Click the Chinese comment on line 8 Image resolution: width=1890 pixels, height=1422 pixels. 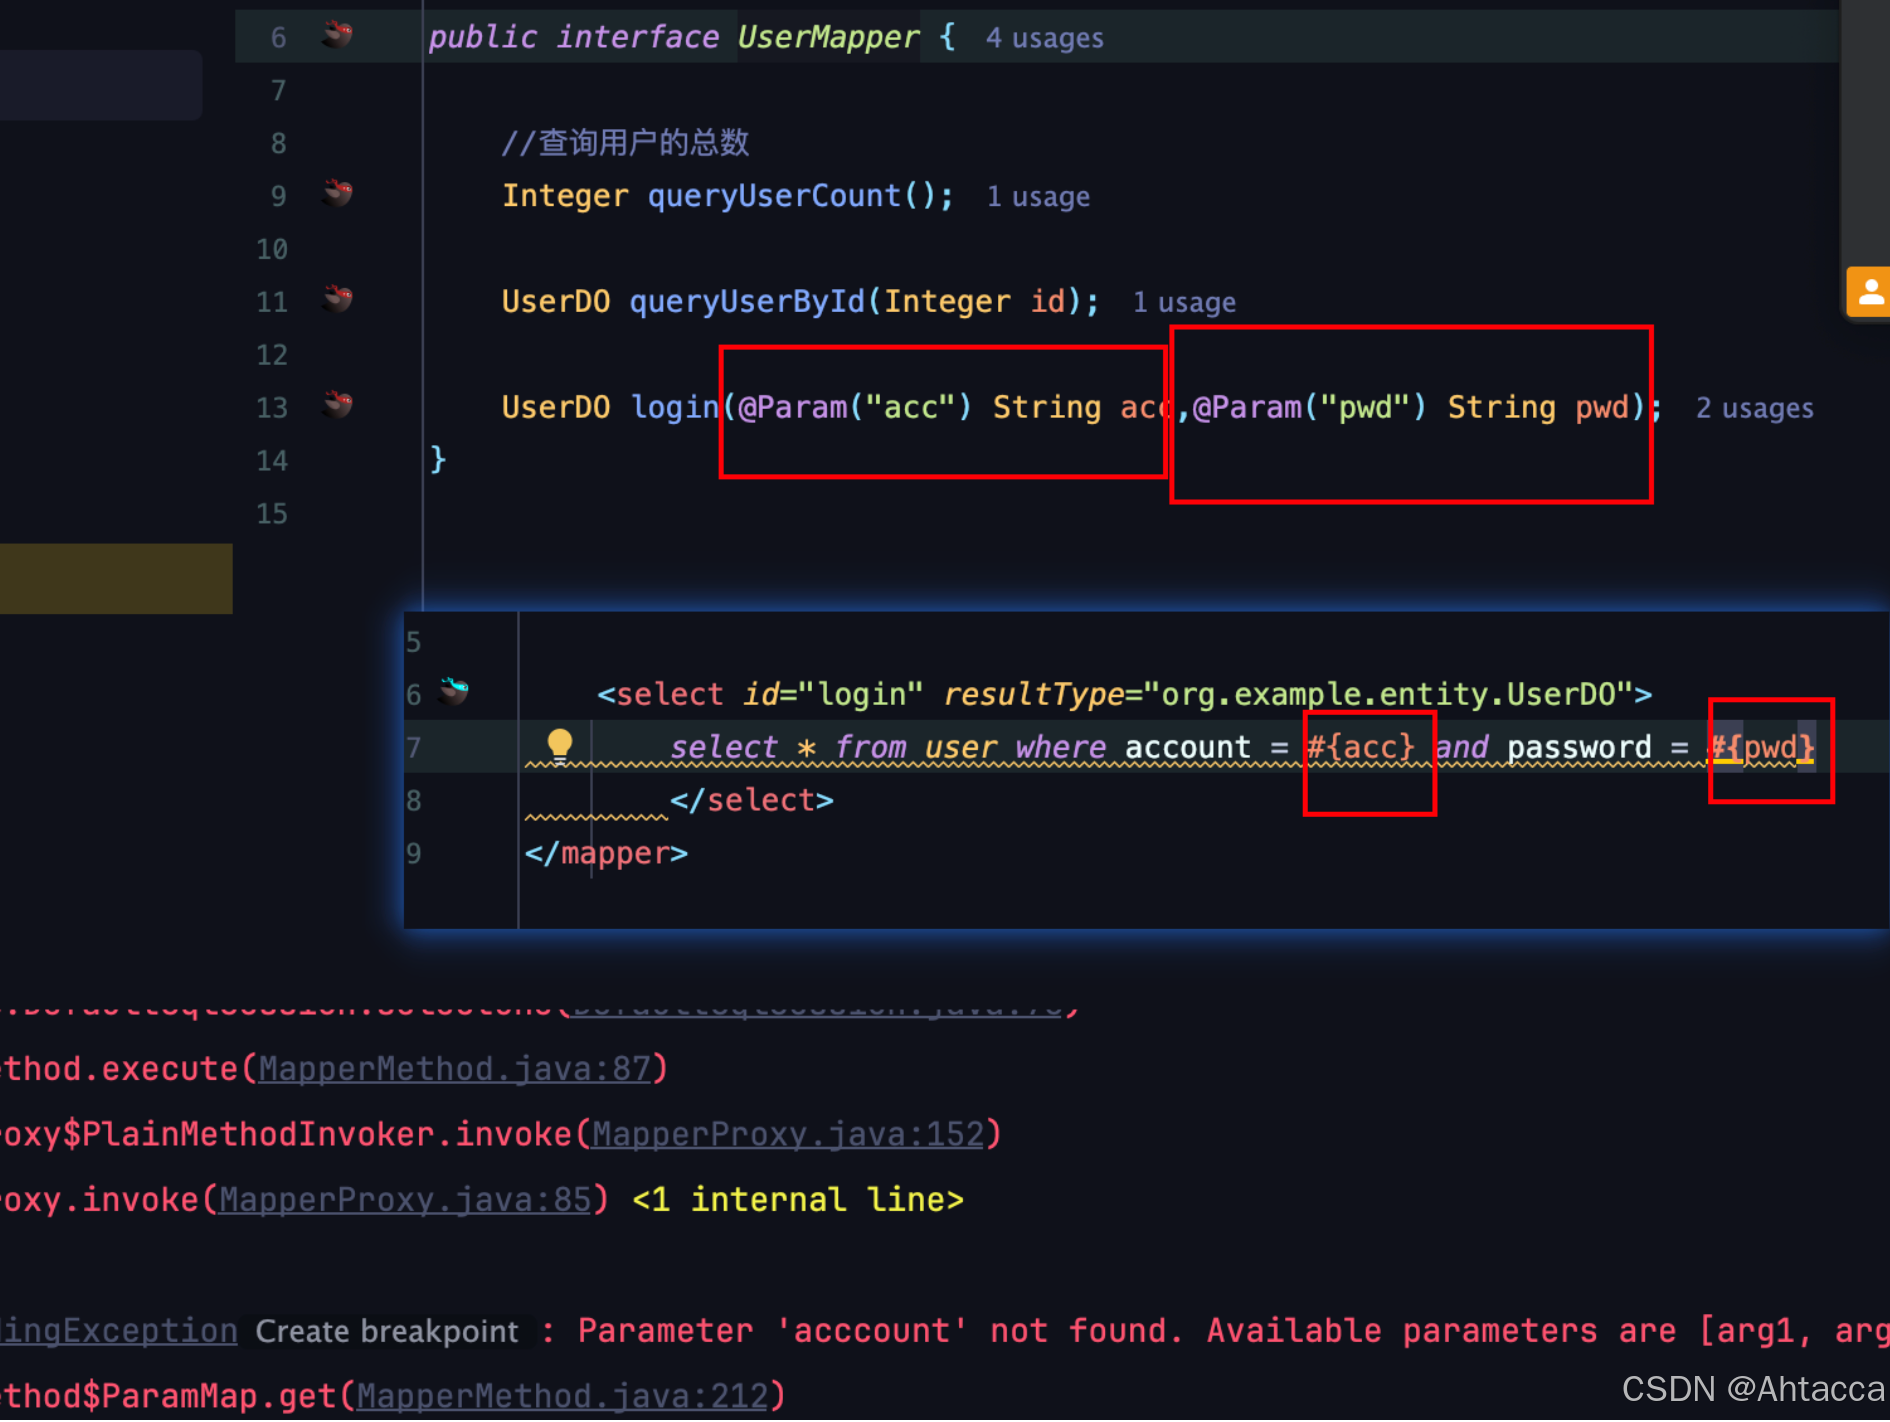coord(625,143)
